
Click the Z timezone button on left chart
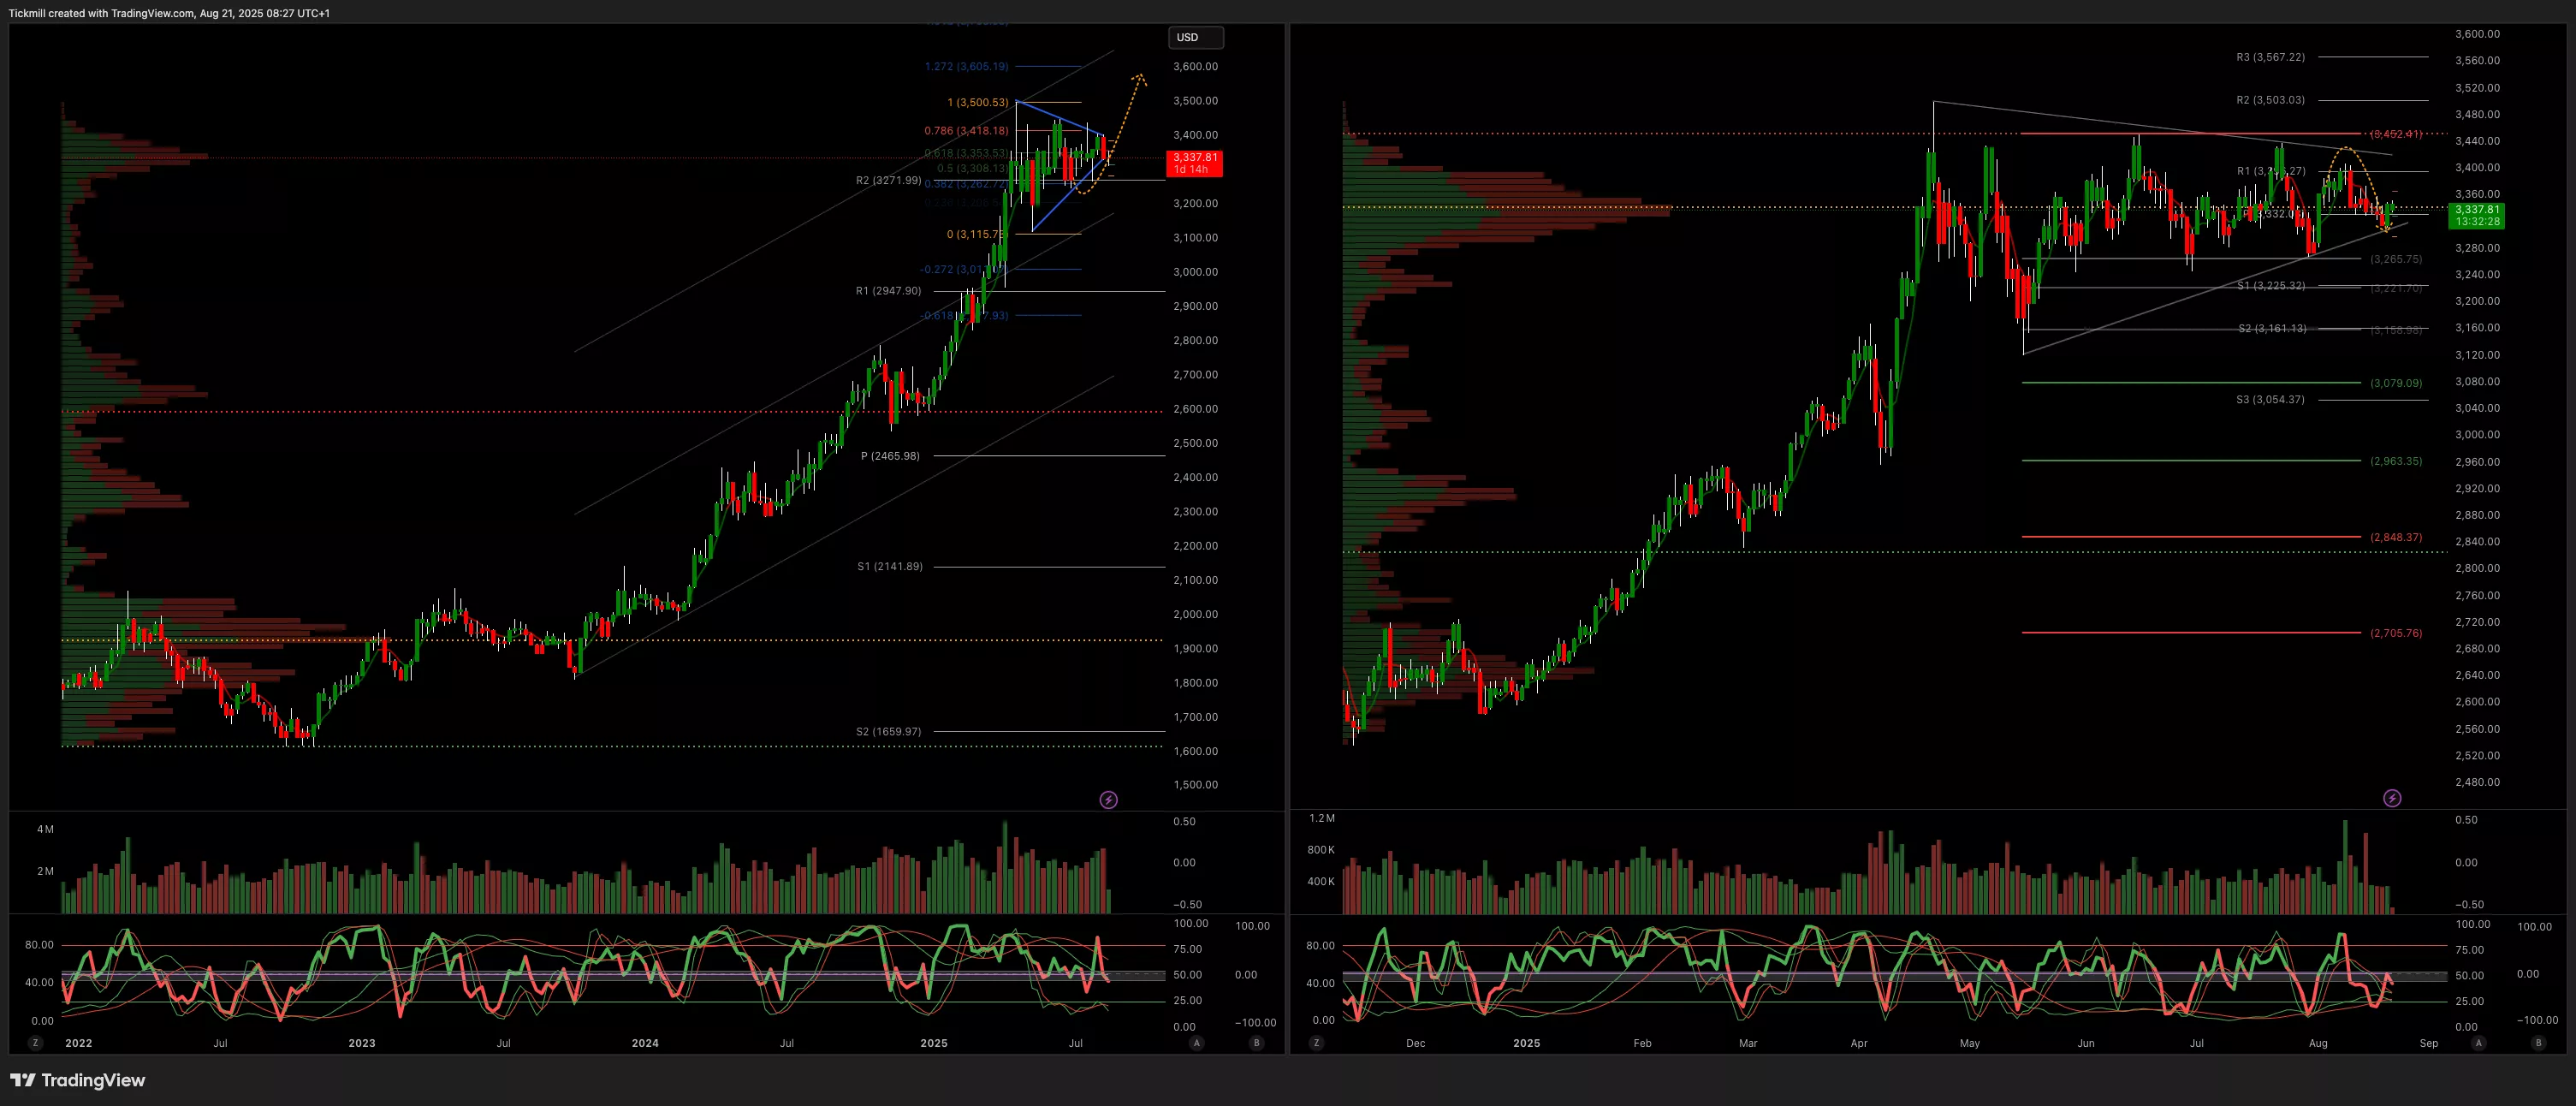click(x=35, y=1043)
